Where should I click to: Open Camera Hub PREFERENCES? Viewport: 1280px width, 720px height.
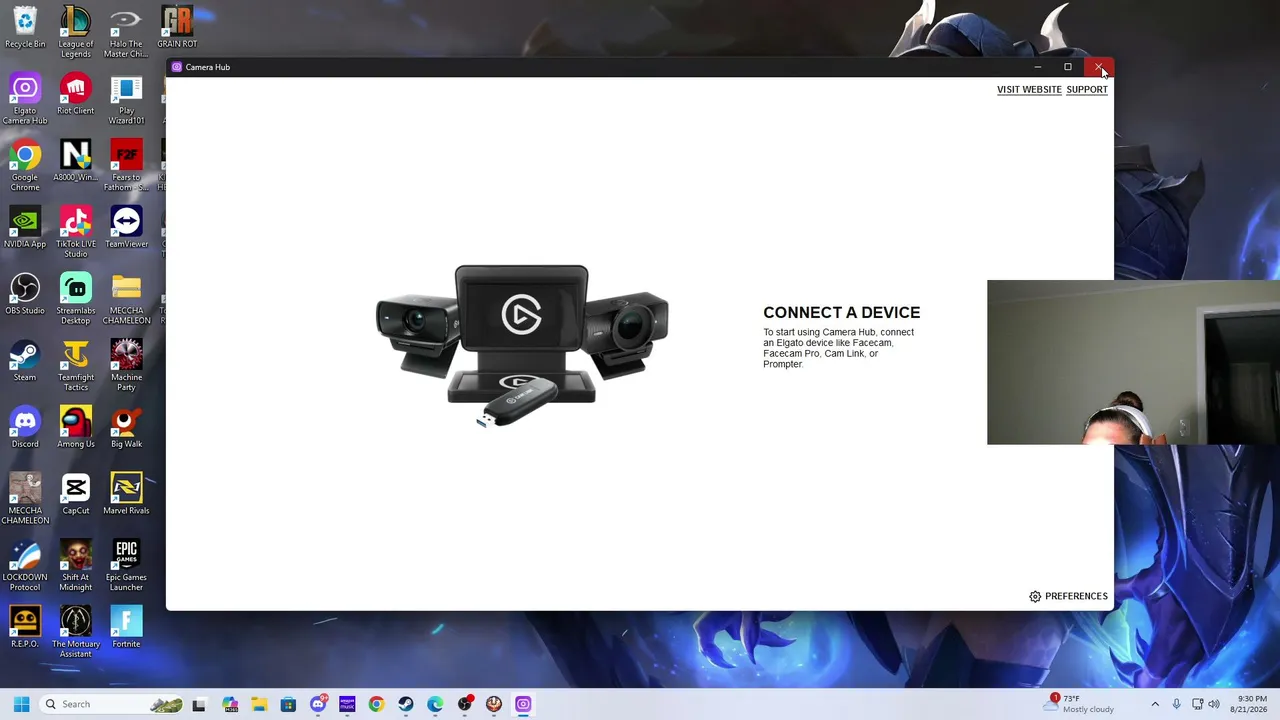click(1068, 596)
